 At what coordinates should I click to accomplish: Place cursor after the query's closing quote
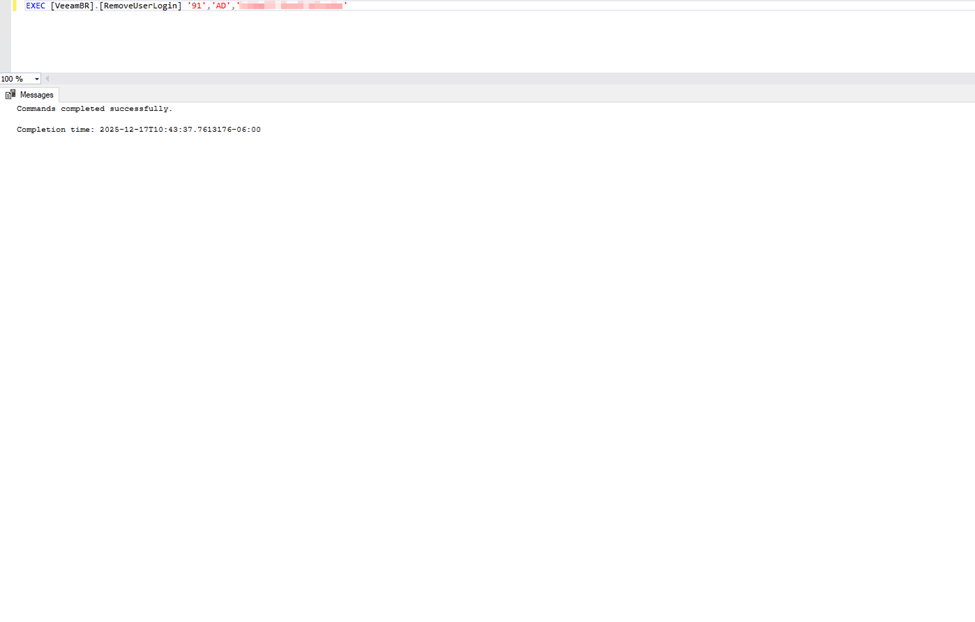pos(348,6)
